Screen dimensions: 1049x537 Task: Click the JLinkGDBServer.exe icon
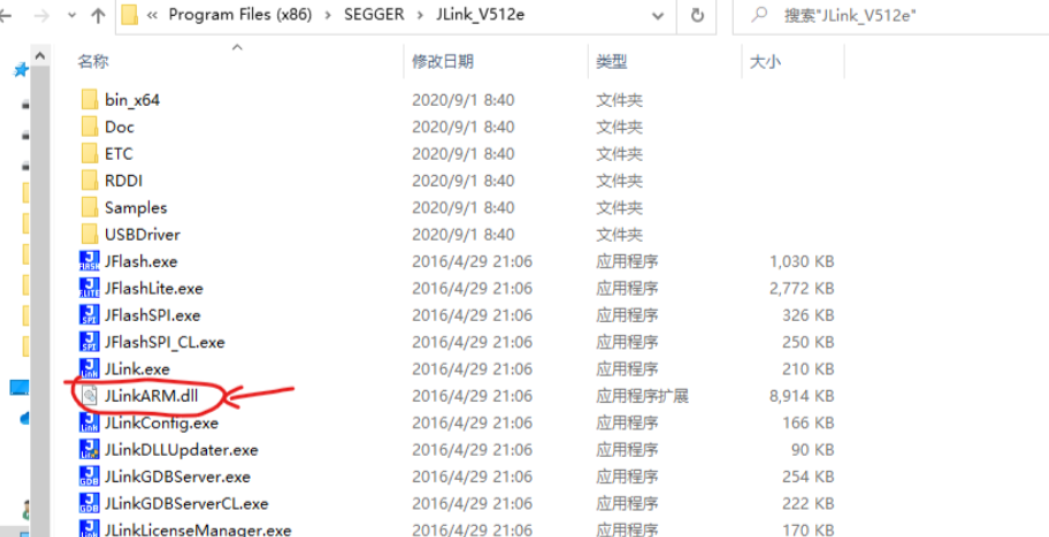tap(89, 477)
